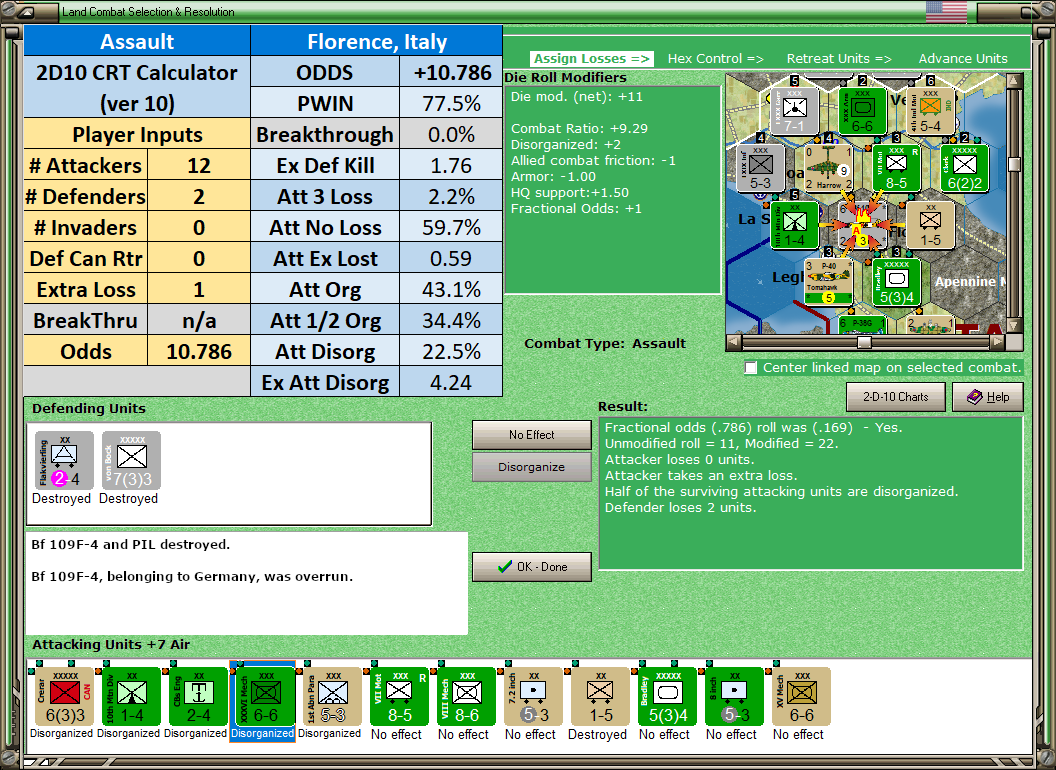
Task: Switch to the Retreat Units step
Action: [839, 59]
